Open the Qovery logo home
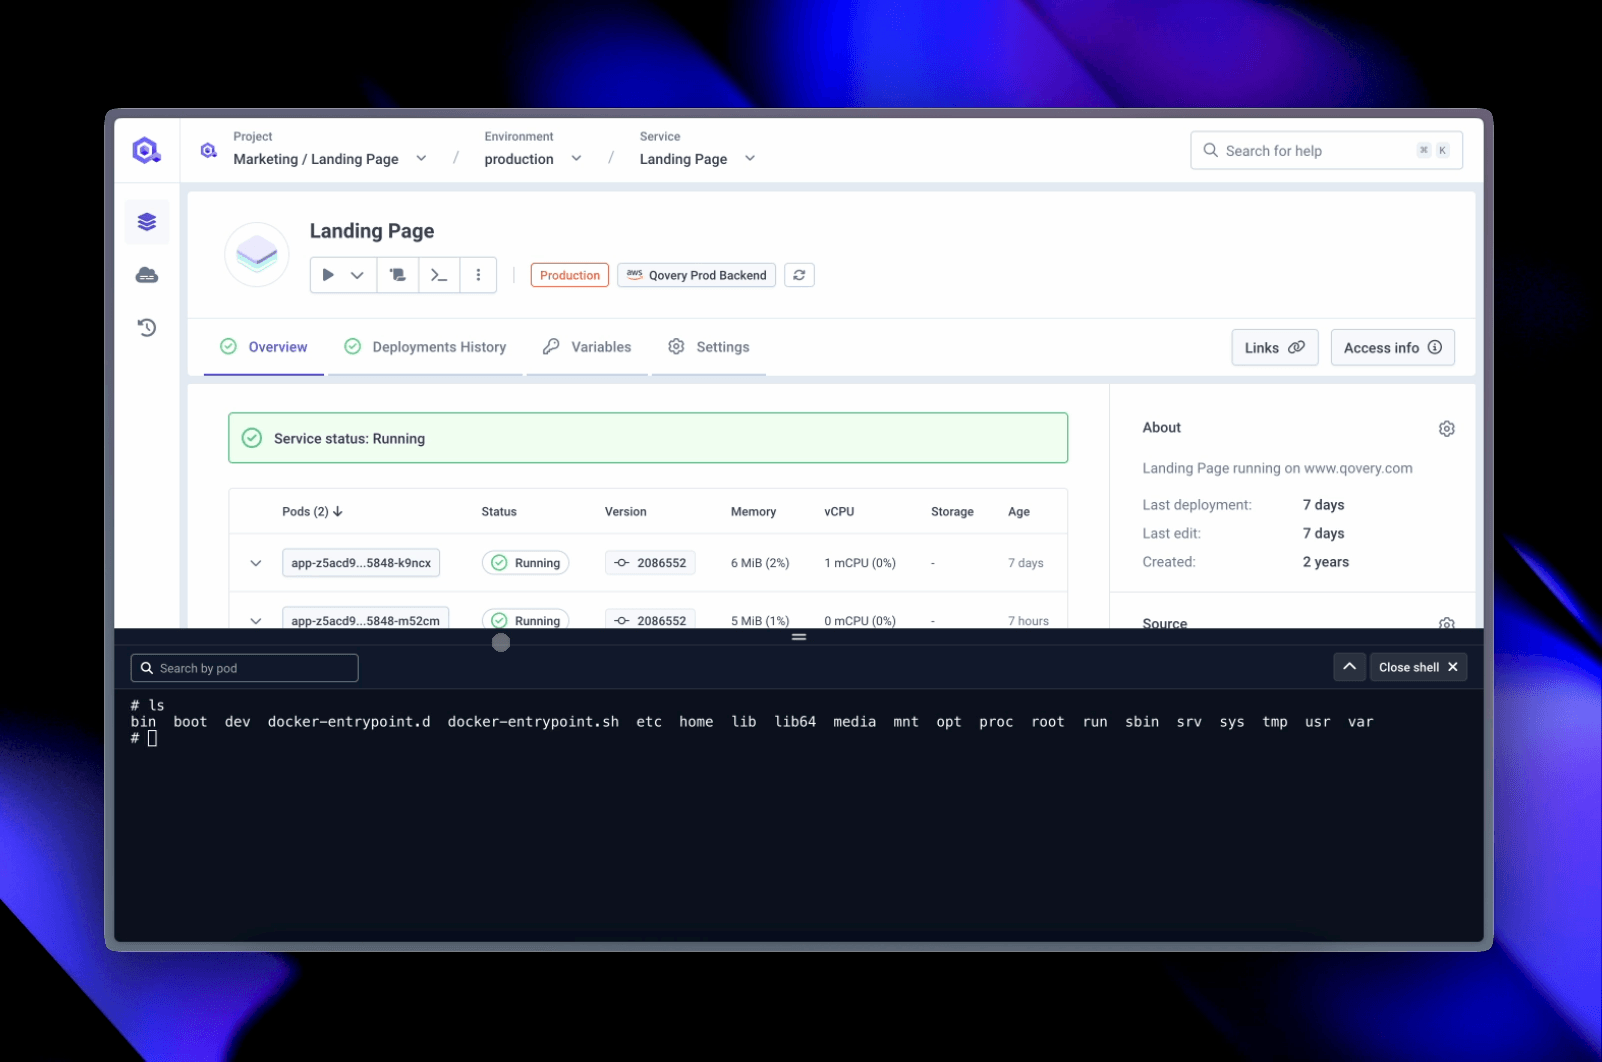 (x=146, y=150)
